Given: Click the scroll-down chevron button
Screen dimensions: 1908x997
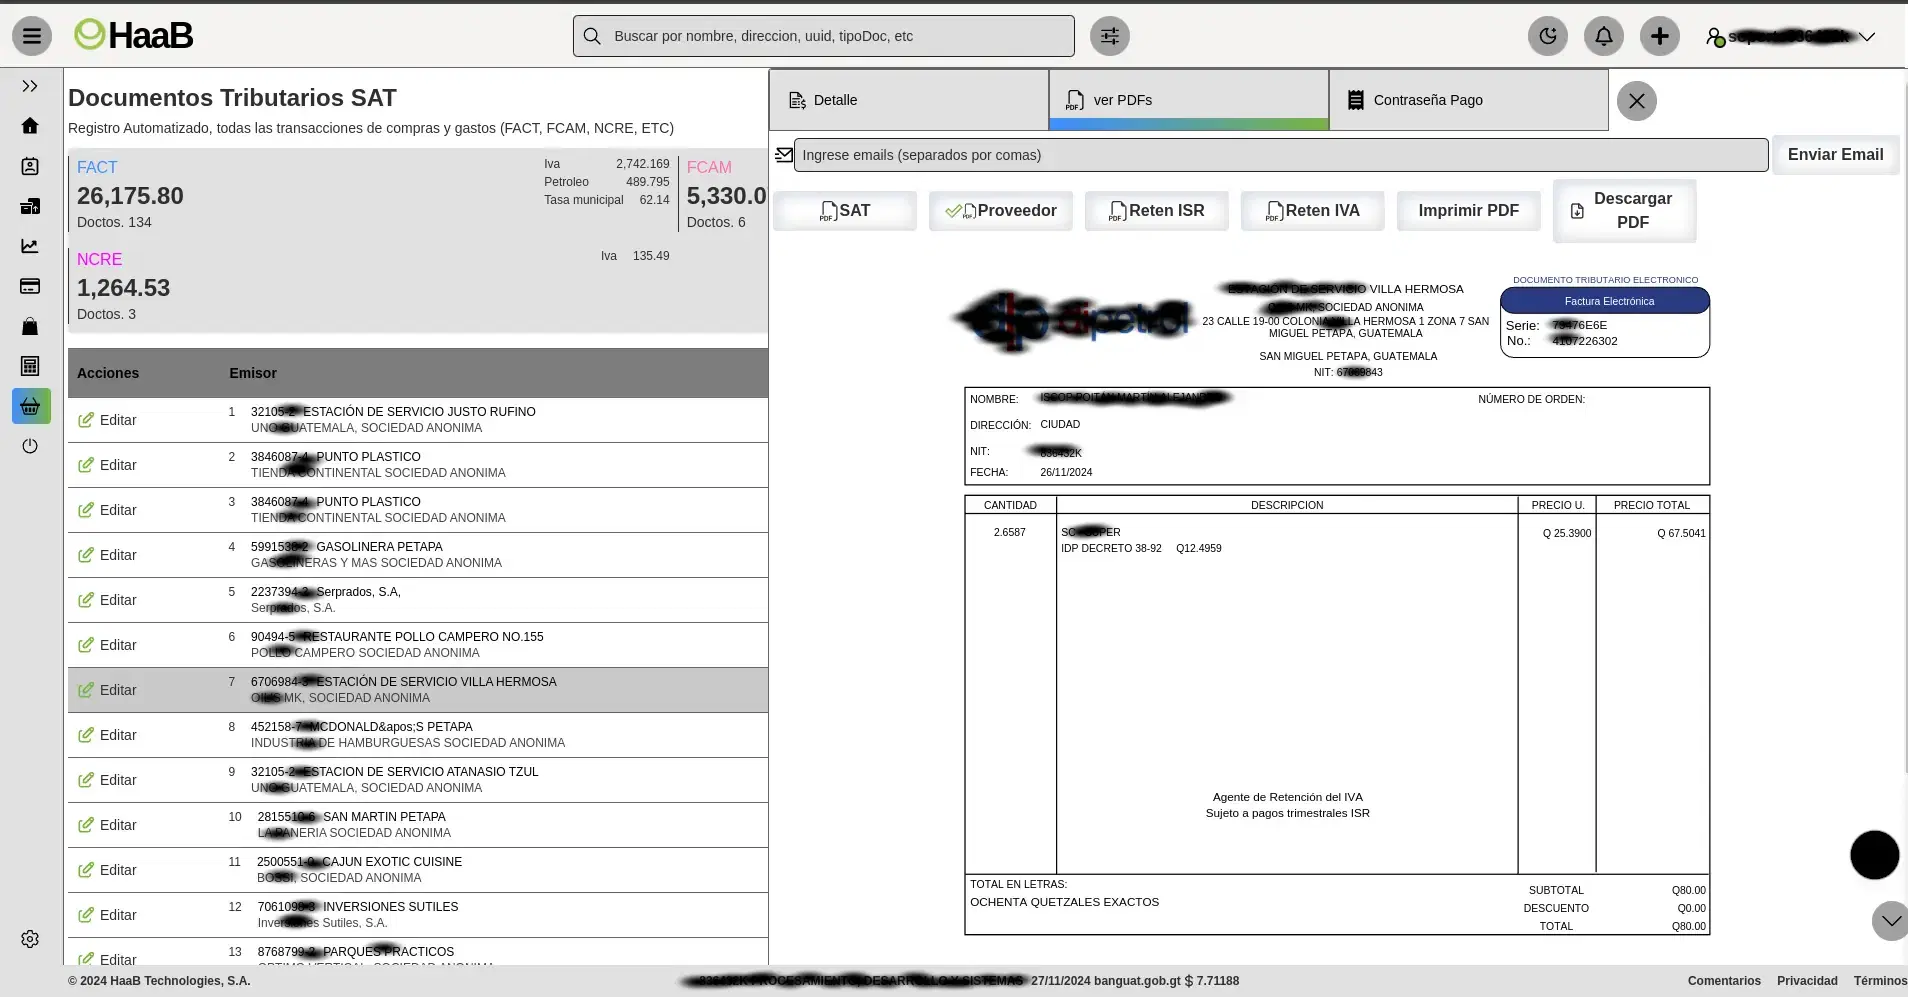Looking at the screenshot, I should tap(1889, 921).
